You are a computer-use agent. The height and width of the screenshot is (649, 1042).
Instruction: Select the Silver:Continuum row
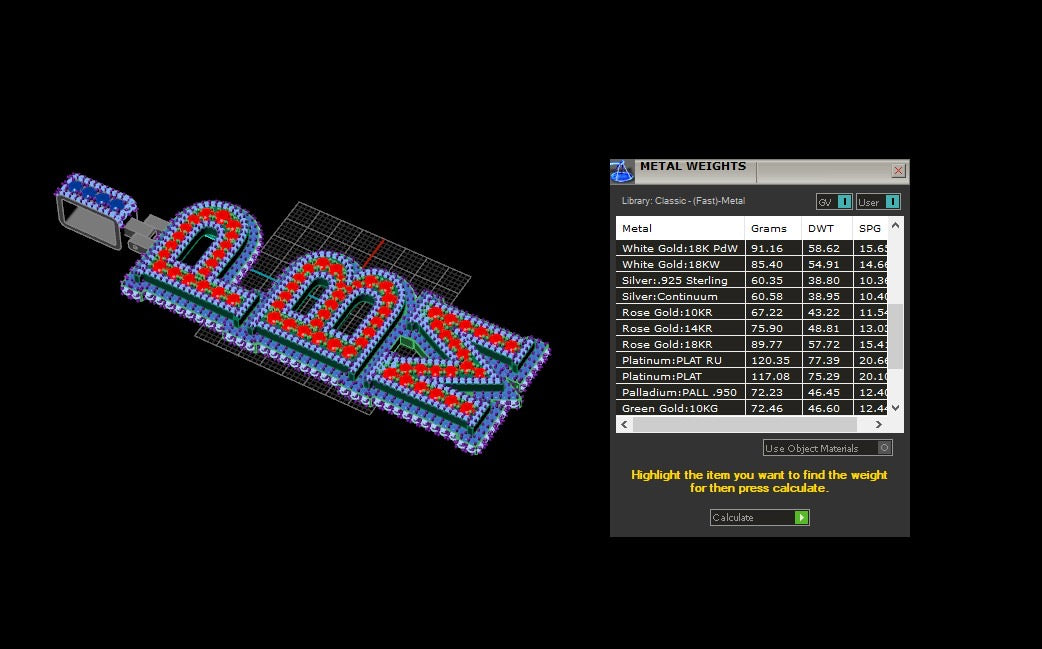point(752,296)
